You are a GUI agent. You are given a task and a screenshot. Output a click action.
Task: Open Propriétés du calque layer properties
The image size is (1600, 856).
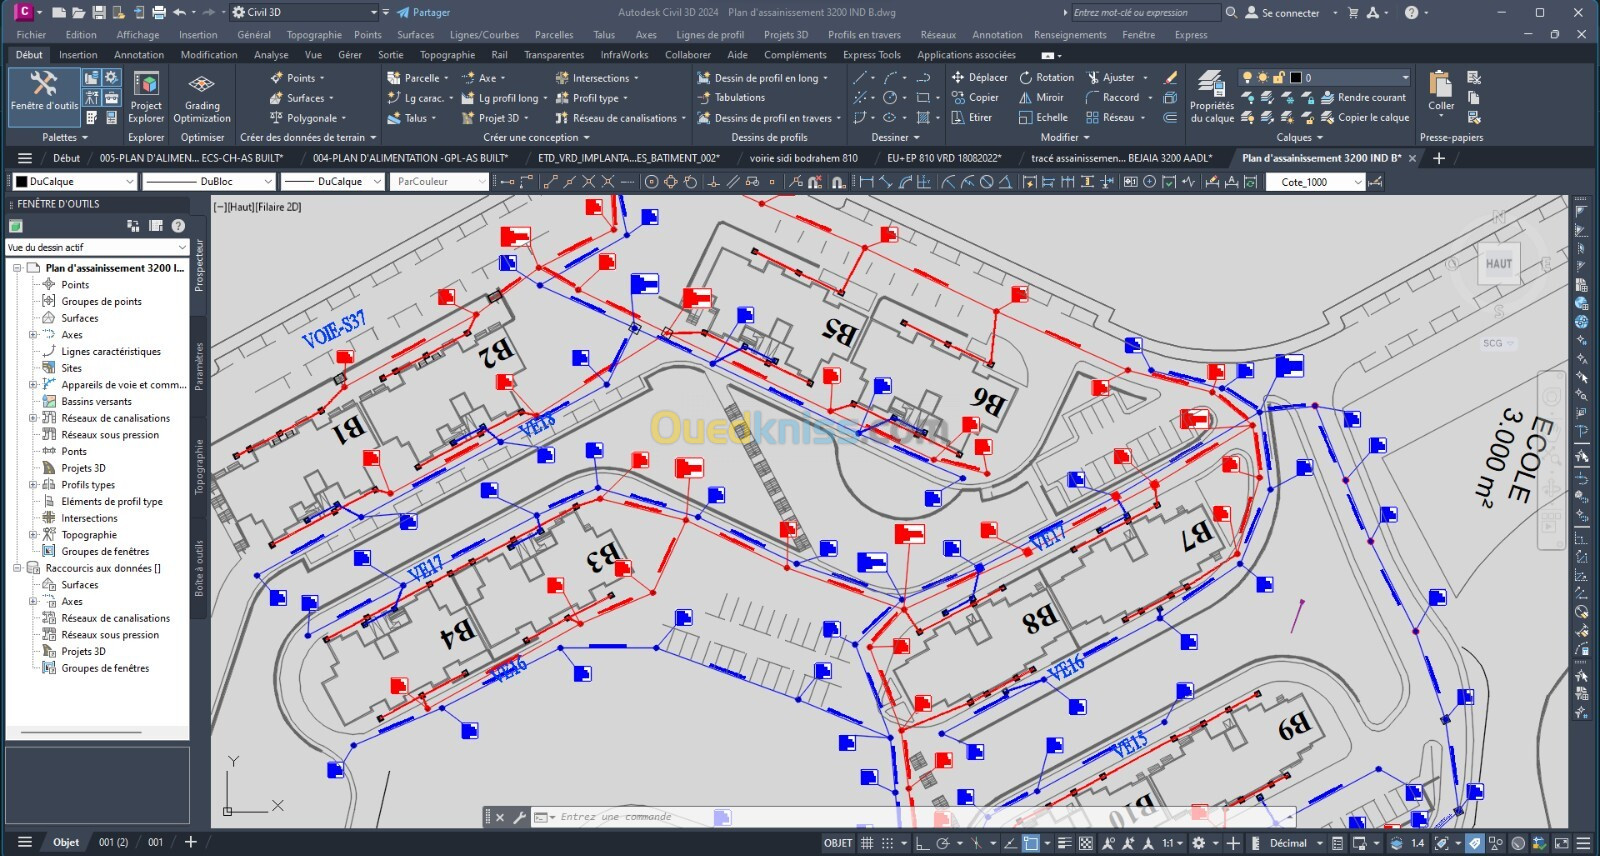tap(1212, 98)
